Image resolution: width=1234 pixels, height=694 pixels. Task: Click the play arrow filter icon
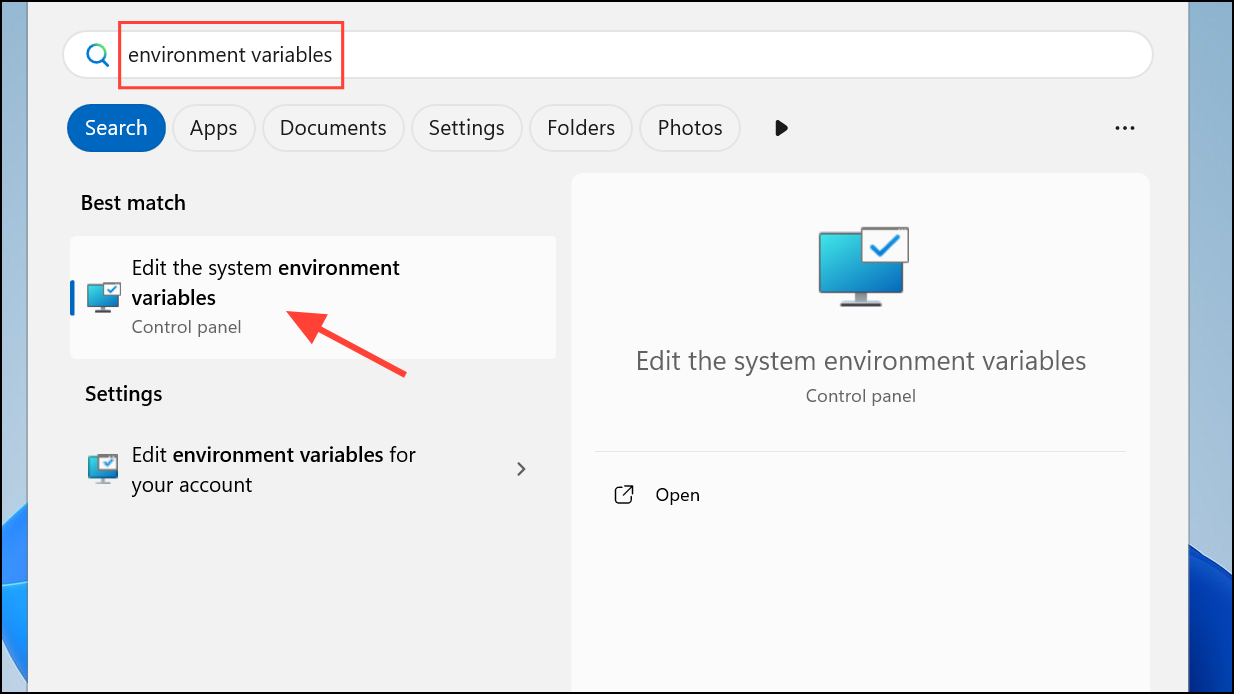[x=780, y=127]
